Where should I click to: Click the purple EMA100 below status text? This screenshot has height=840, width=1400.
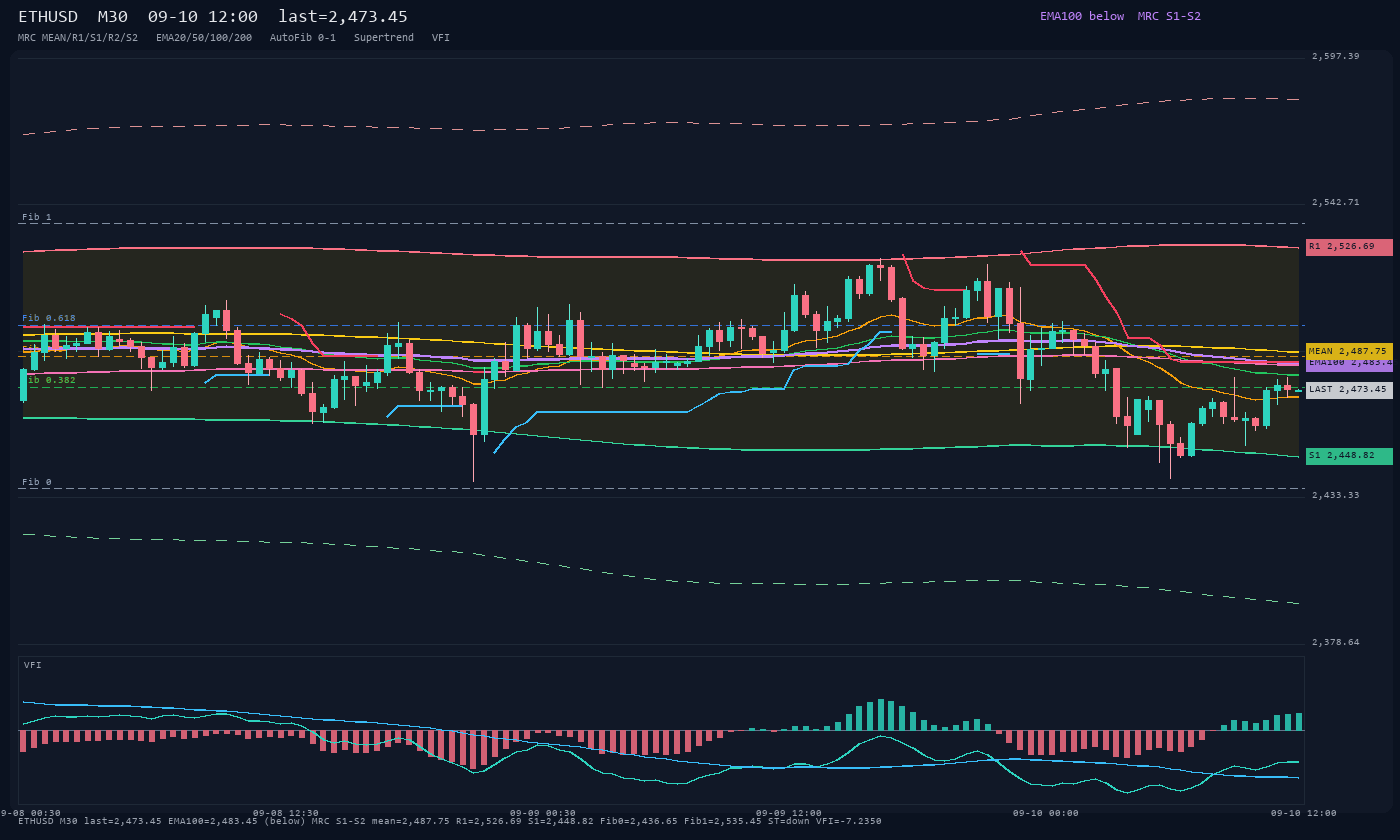tap(1082, 16)
